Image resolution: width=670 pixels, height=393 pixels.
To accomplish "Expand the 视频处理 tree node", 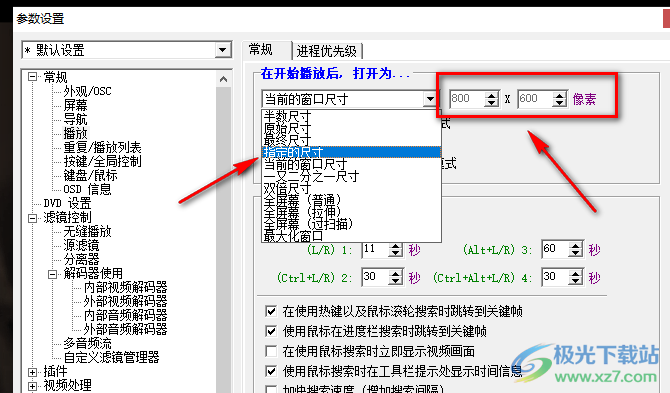I will [32, 386].
